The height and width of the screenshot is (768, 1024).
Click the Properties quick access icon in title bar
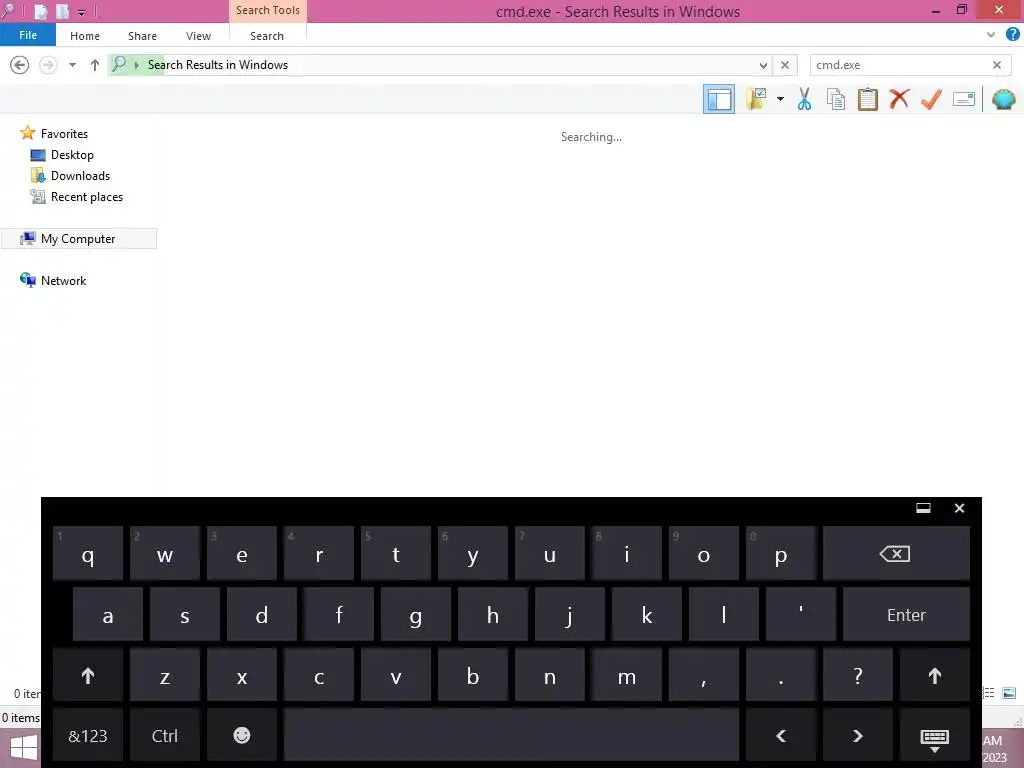tap(40, 11)
